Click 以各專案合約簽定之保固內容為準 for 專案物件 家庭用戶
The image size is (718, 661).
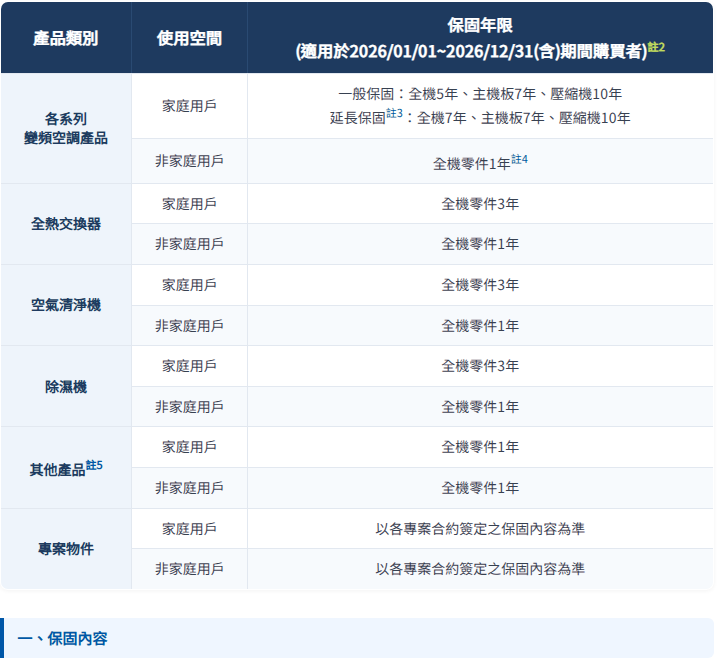pyautogui.click(x=480, y=529)
